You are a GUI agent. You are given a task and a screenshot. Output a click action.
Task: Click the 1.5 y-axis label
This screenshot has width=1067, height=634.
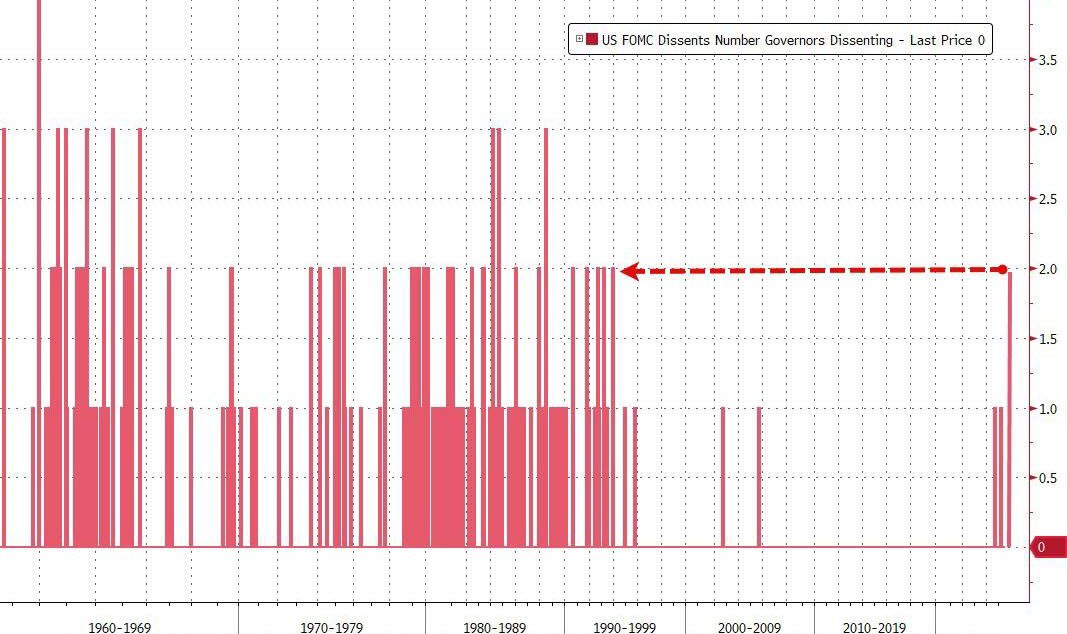coord(1047,339)
